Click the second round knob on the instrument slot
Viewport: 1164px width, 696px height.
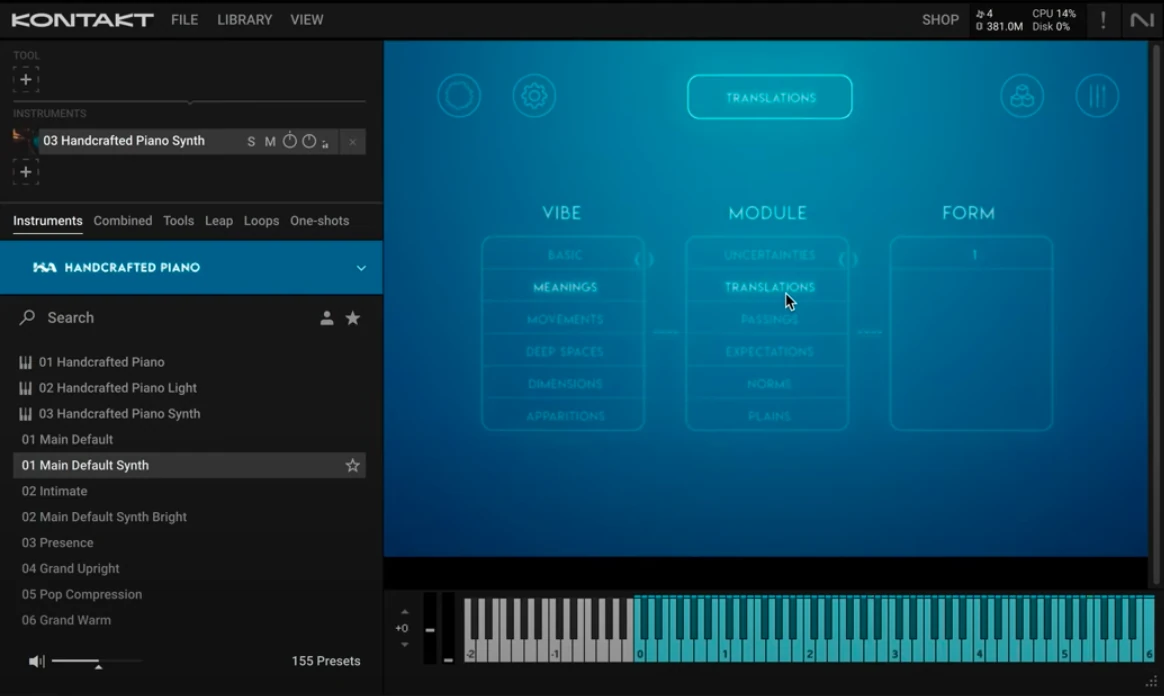click(x=309, y=141)
